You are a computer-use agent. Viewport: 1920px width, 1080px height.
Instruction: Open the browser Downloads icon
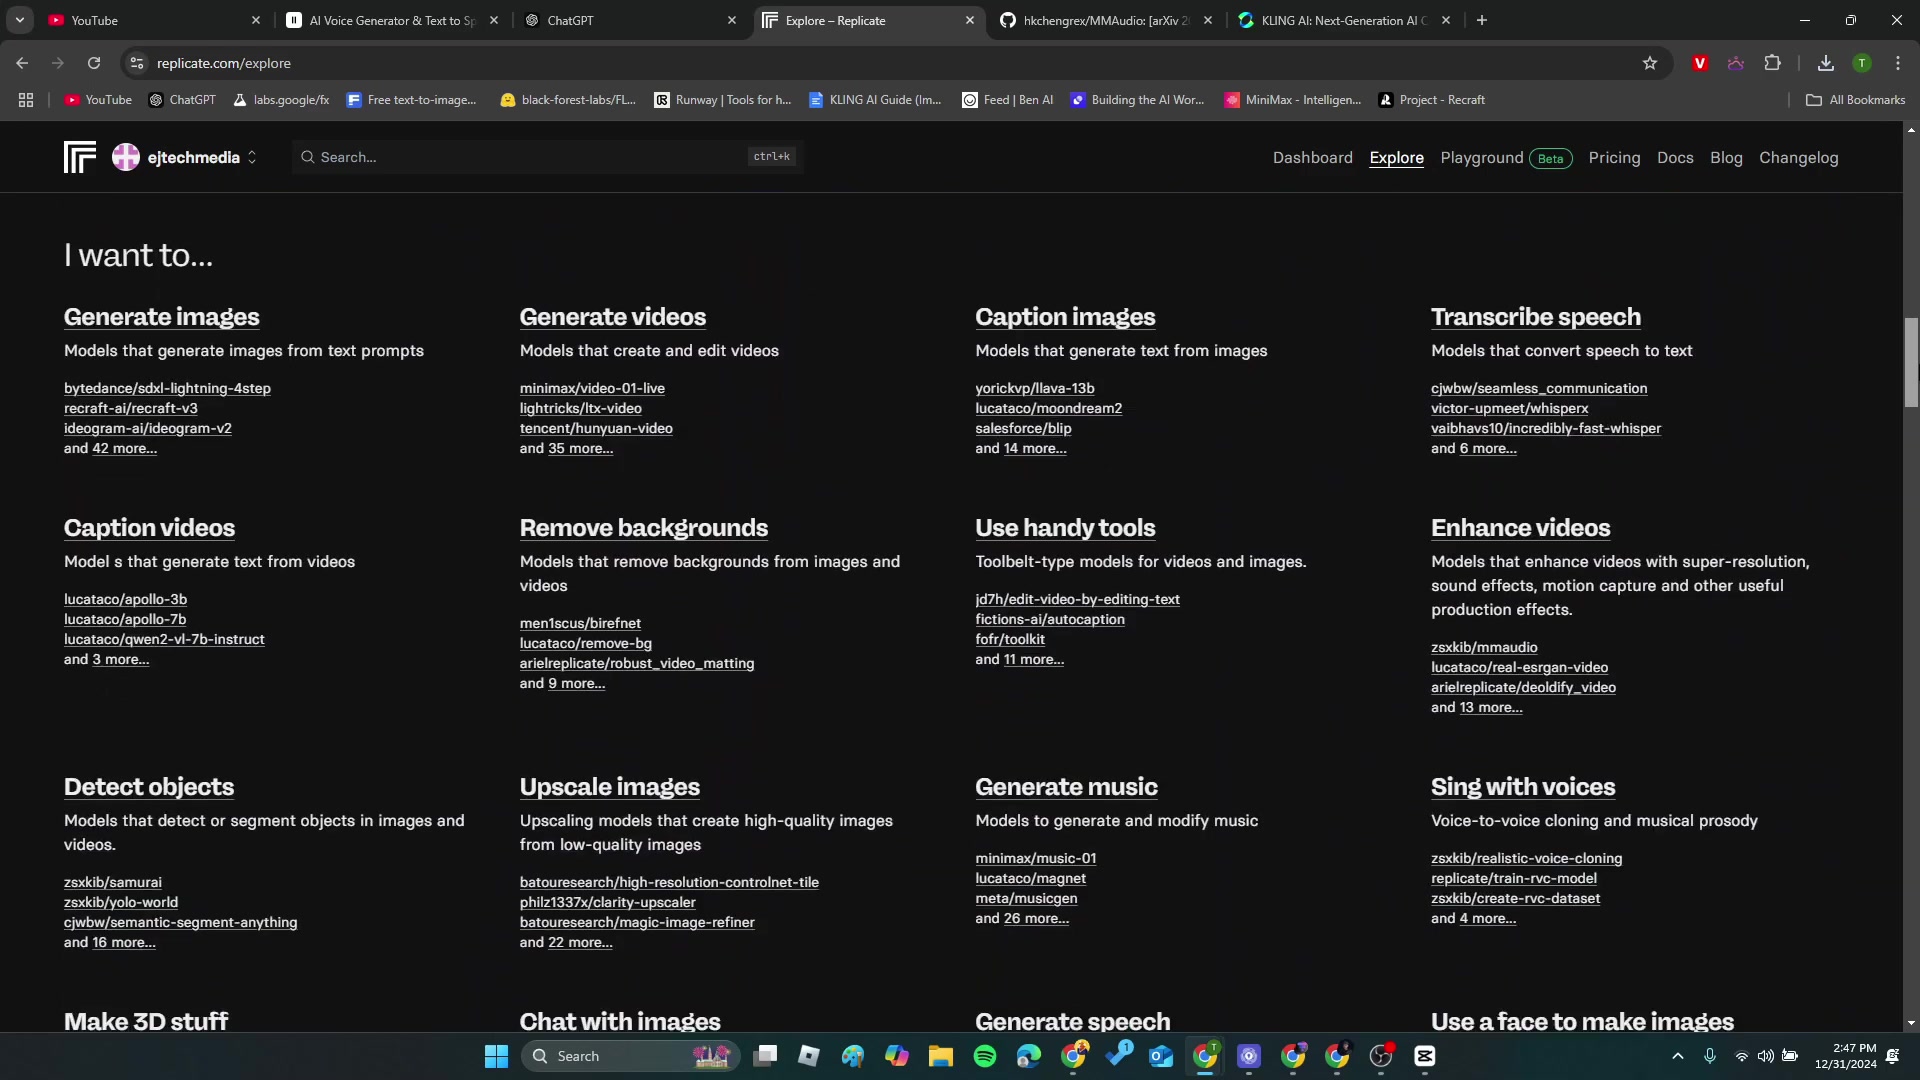click(x=1826, y=63)
